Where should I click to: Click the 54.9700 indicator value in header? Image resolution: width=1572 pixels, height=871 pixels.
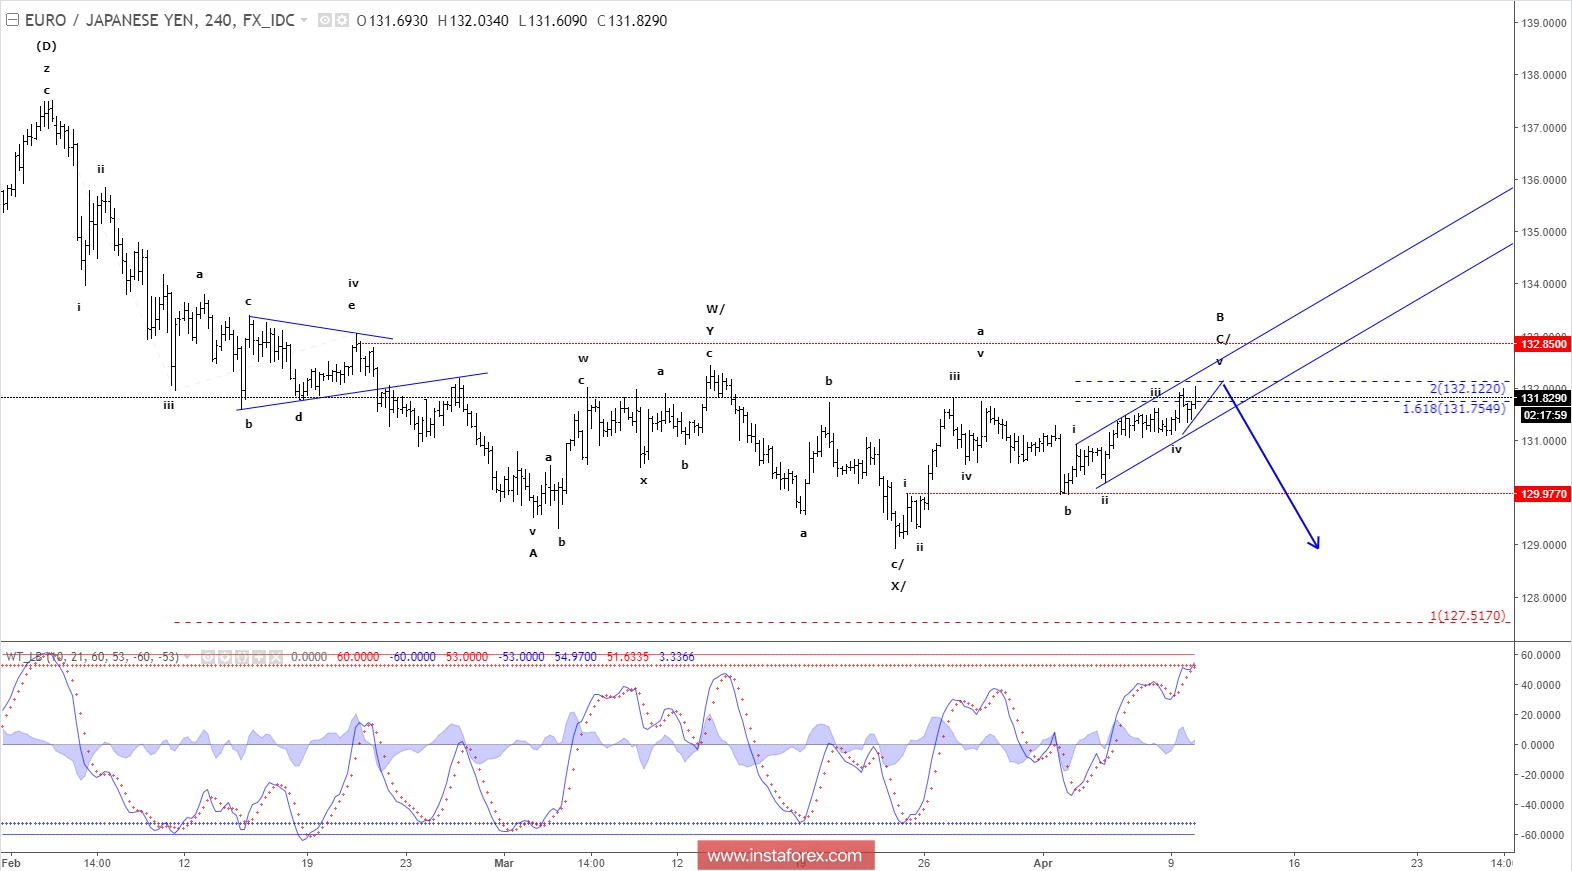pos(575,657)
